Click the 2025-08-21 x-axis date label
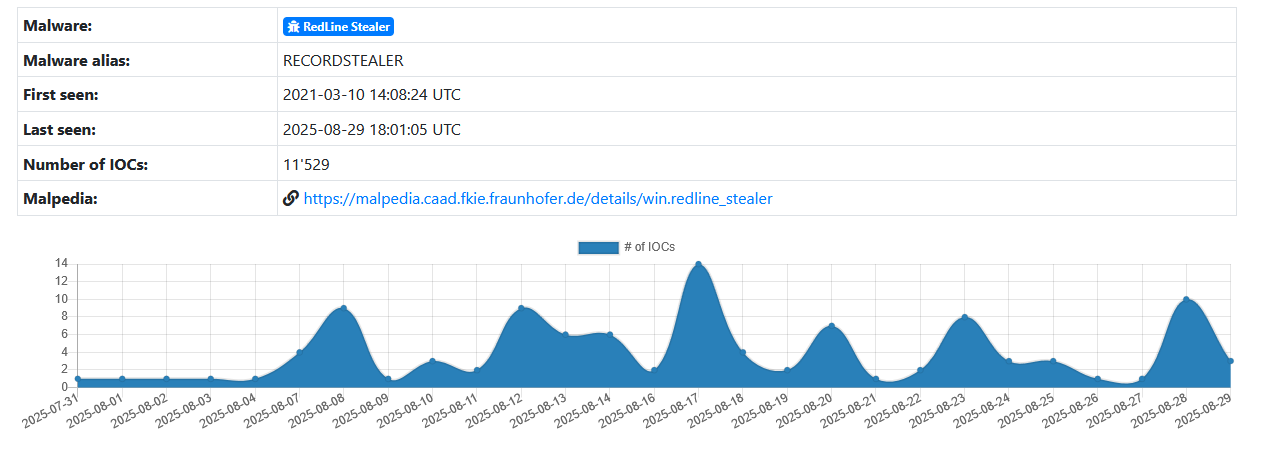The width and height of the screenshot is (1269, 471). [849, 409]
